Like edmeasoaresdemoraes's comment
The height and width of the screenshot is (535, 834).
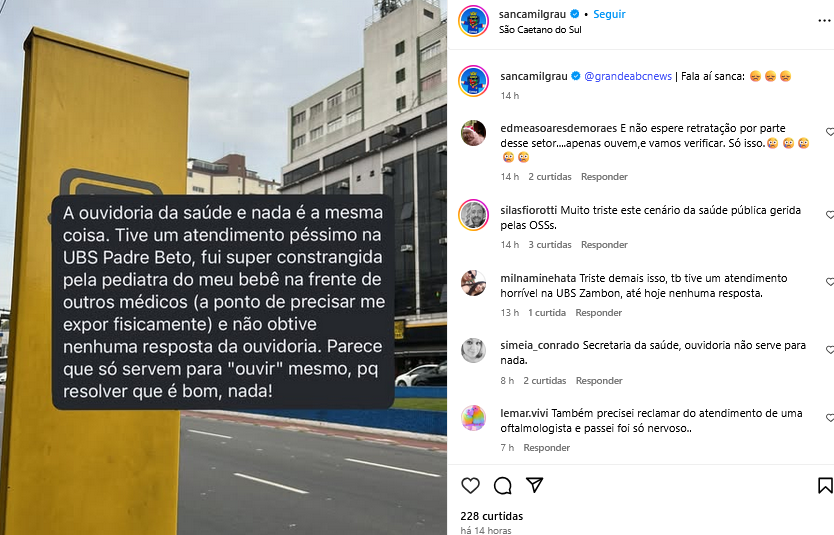pos(830,131)
